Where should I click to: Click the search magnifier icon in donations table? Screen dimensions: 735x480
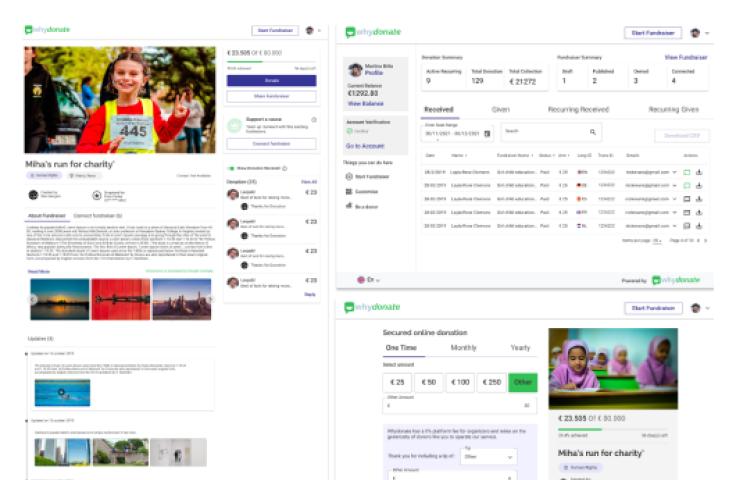tap(592, 132)
